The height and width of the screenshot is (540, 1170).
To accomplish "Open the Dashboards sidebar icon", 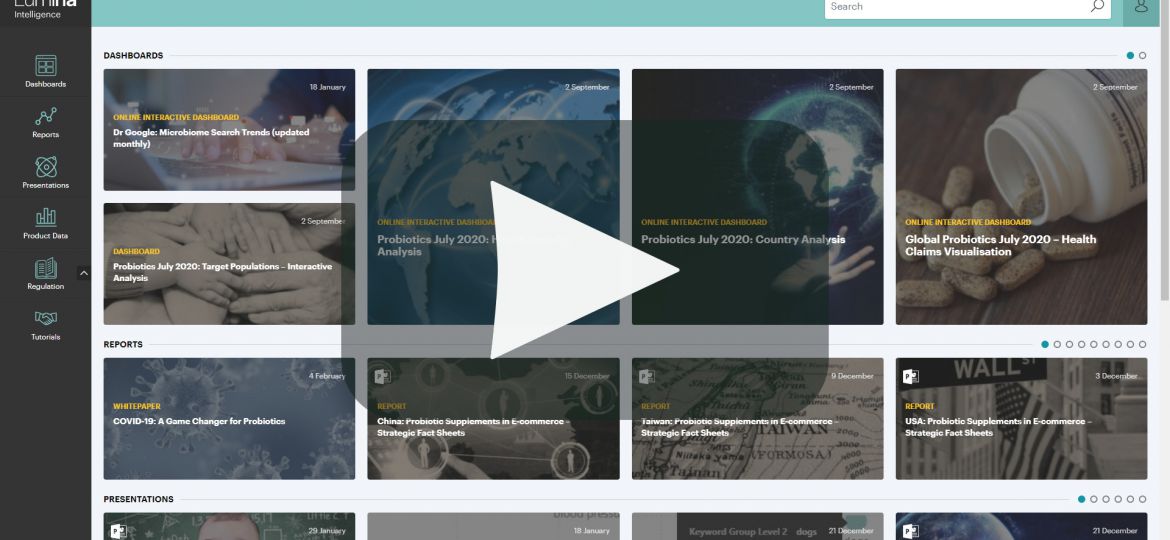I will tap(46, 66).
